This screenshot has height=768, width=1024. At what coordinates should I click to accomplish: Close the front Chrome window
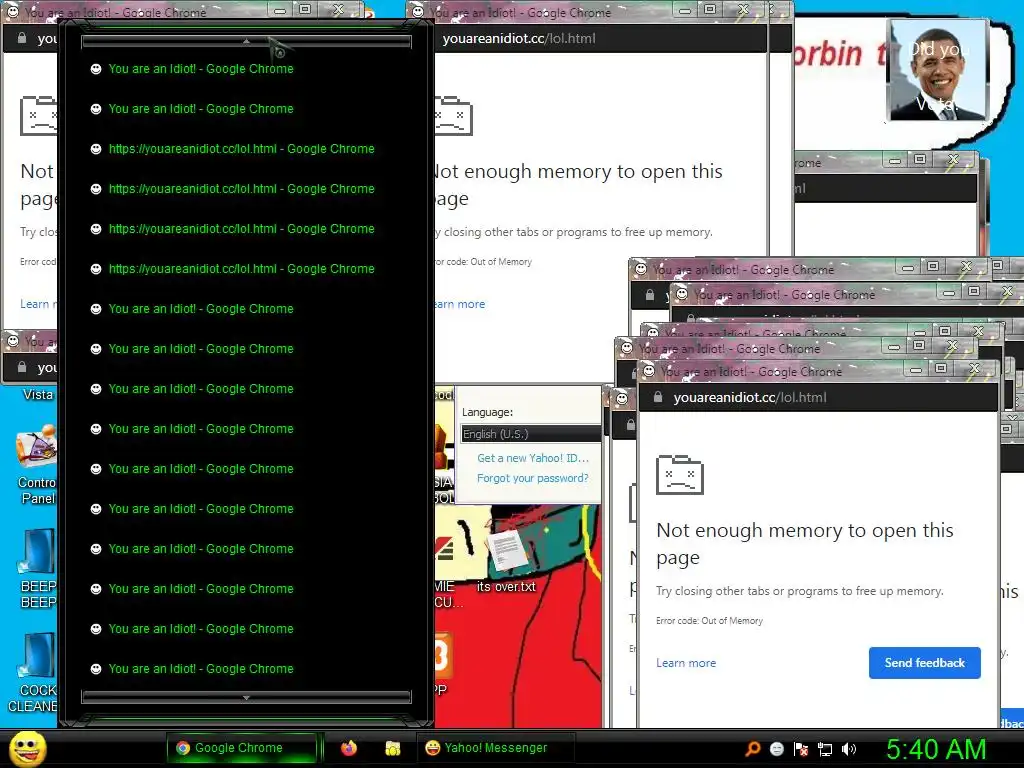coord(974,369)
